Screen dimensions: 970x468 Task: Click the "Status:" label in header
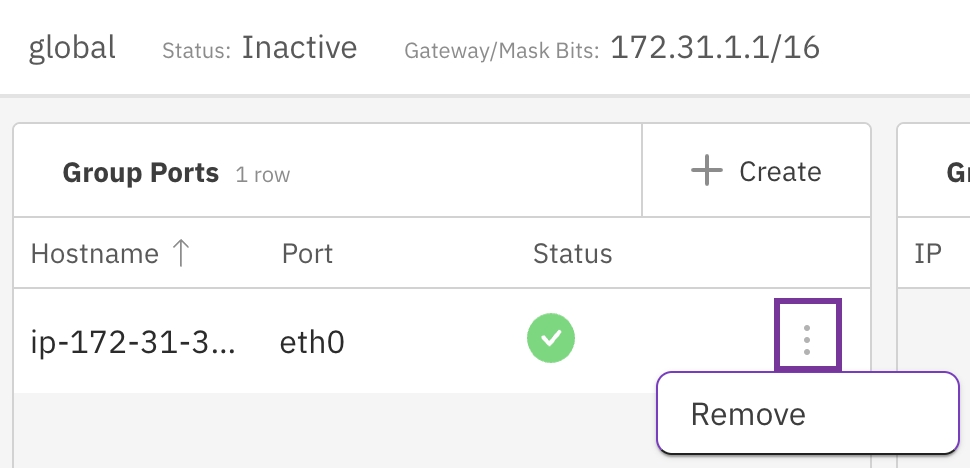click(197, 50)
